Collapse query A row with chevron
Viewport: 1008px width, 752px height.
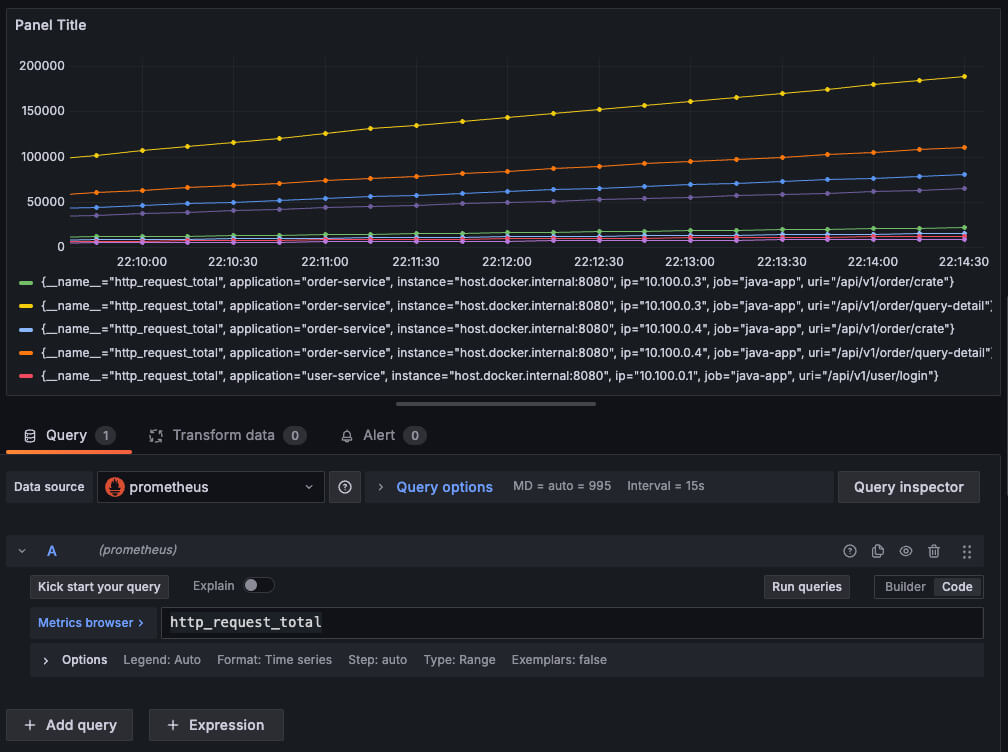coord(22,551)
